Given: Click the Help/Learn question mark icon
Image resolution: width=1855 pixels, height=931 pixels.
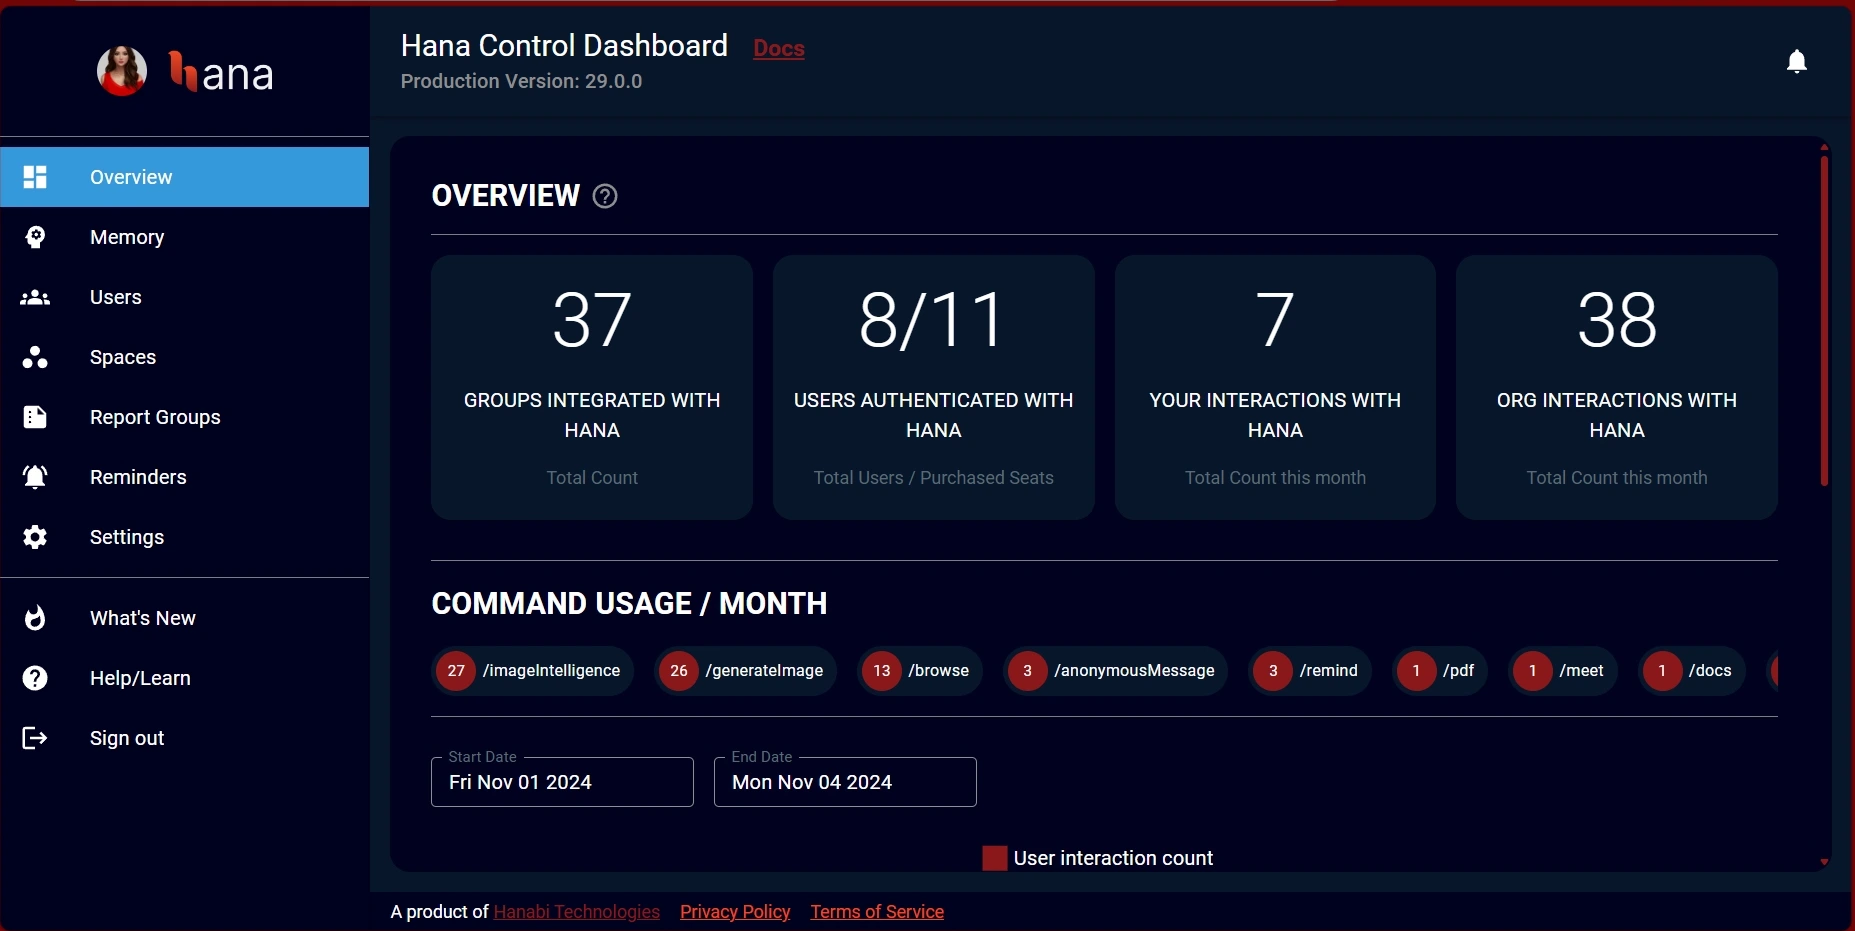Looking at the screenshot, I should [x=35, y=678].
